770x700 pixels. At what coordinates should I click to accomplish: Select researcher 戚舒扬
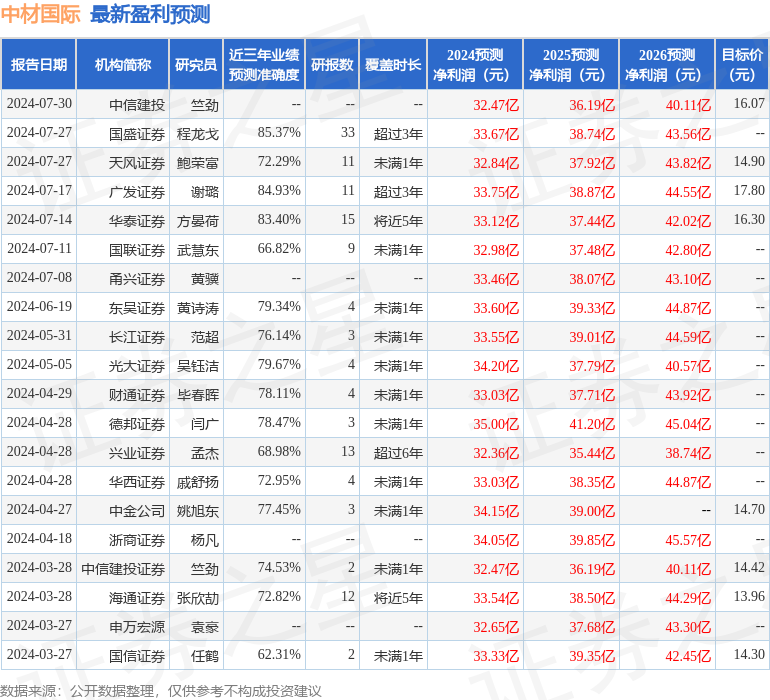tap(197, 481)
